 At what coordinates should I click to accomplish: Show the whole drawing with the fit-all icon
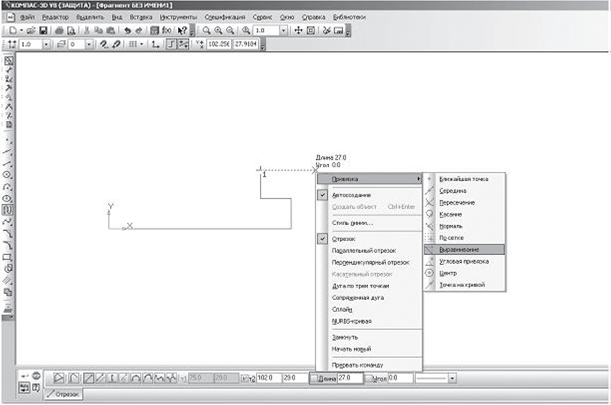click(311, 30)
